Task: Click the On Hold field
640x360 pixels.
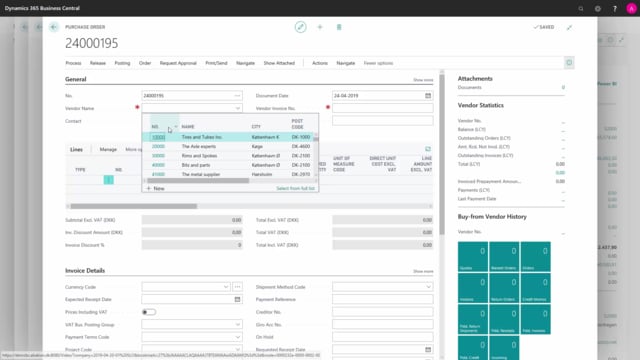Action: tap(382, 337)
